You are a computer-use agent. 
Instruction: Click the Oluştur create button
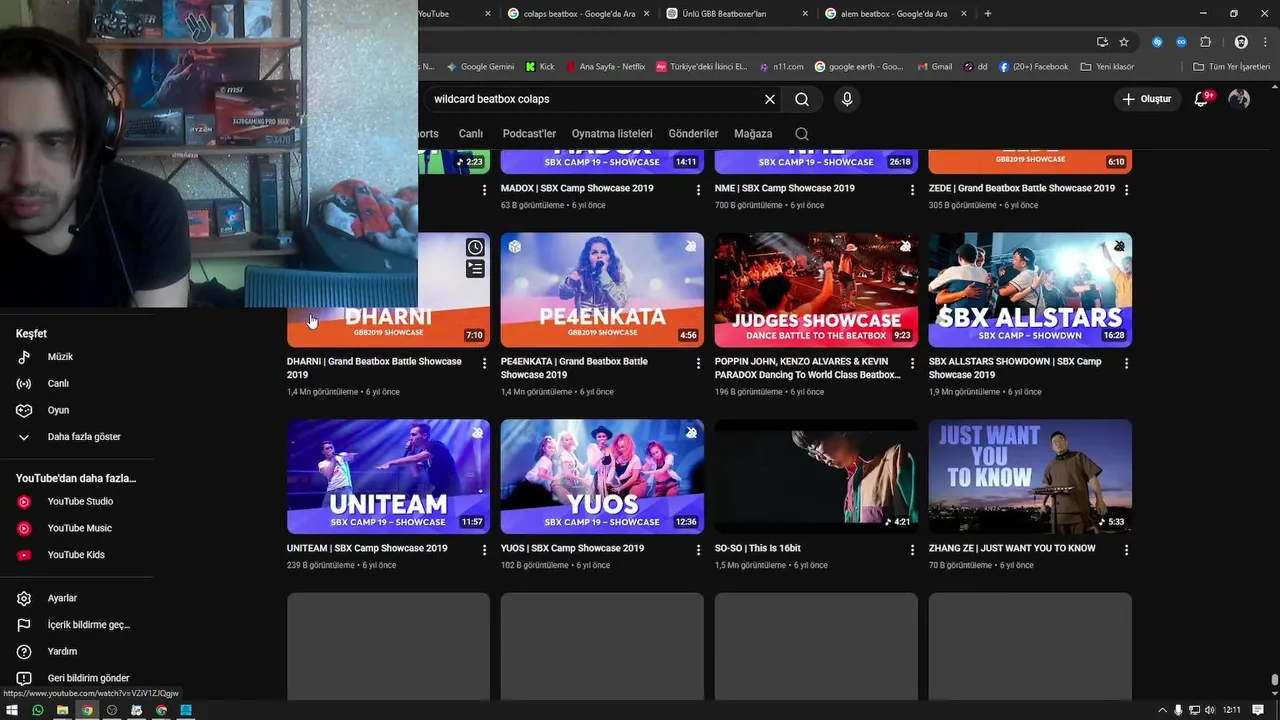click(1147, 99)
